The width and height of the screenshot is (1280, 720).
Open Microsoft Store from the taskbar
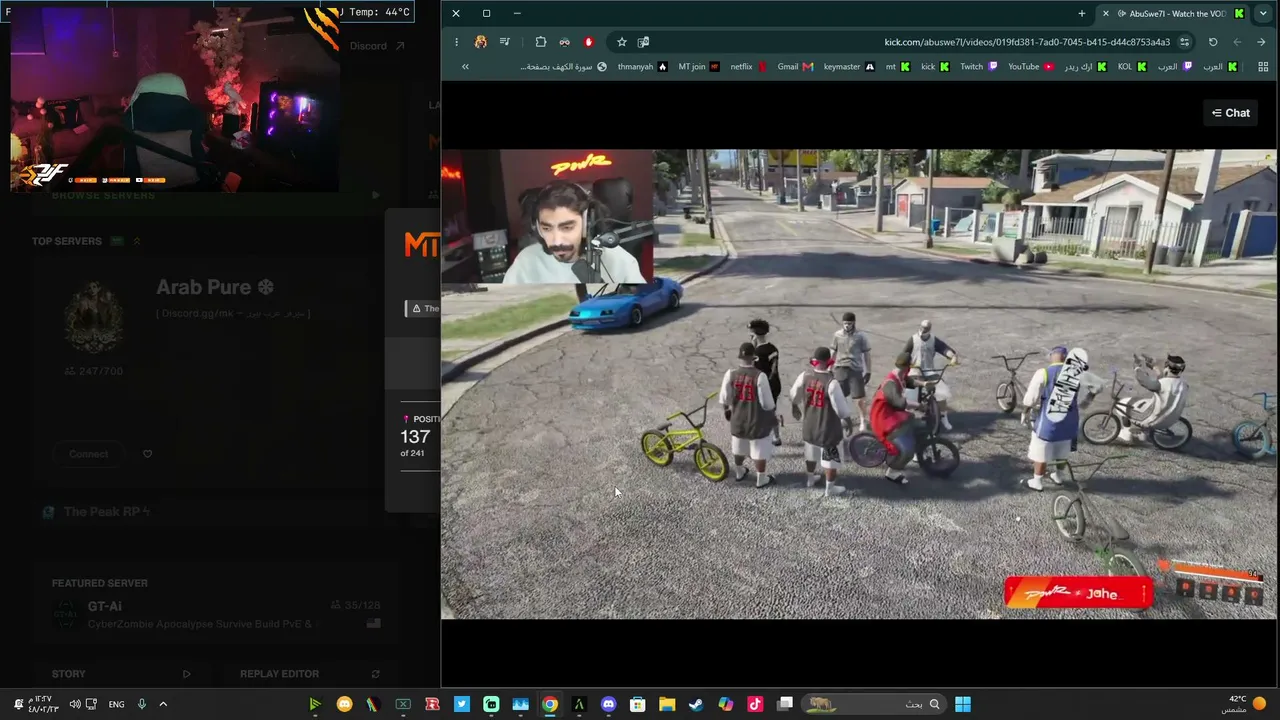pyautogui.click(x=637, y=704)
